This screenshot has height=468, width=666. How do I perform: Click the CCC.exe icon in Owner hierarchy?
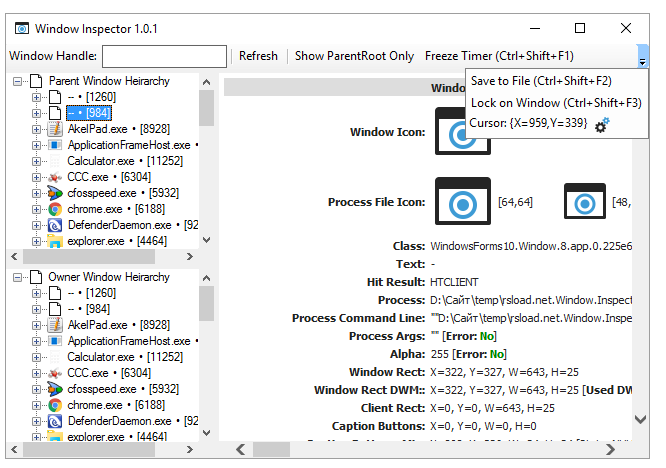click(56, 373)
